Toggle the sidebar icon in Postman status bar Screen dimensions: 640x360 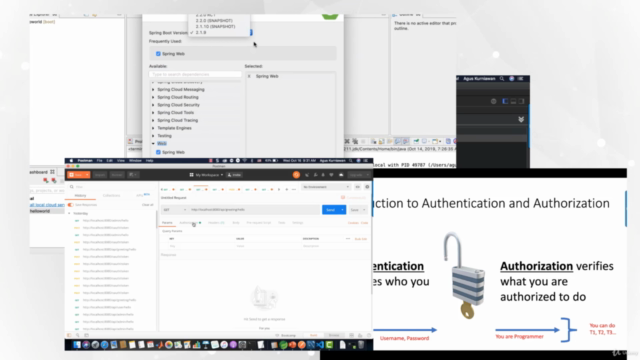click(69, 336)
